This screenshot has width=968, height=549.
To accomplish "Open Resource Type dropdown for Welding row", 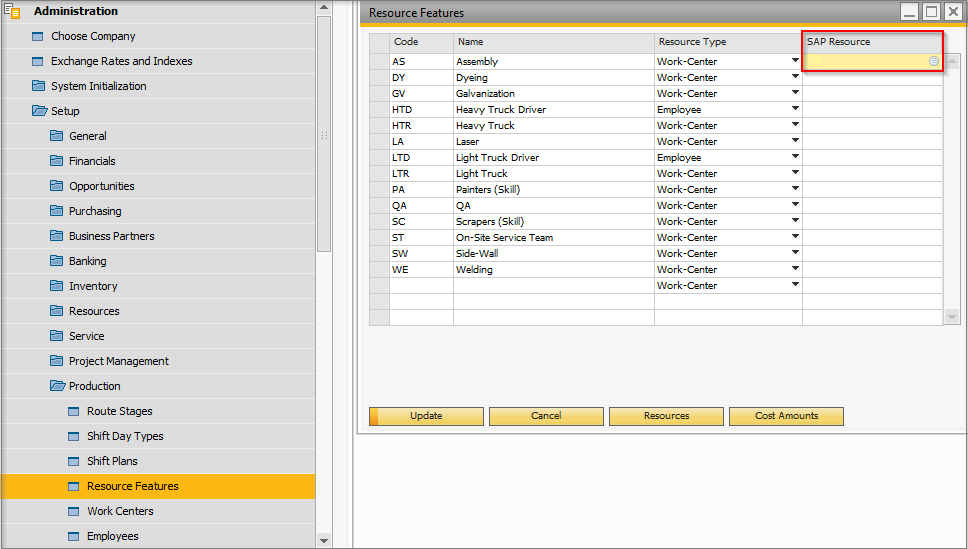I will 796,269.
